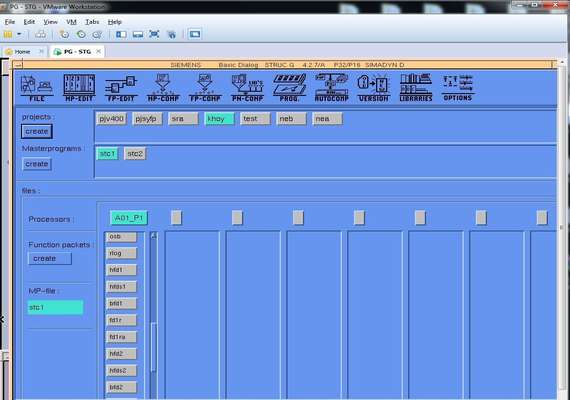Open the FILE tool in the STRUC toolbar

tap(36, 88)
